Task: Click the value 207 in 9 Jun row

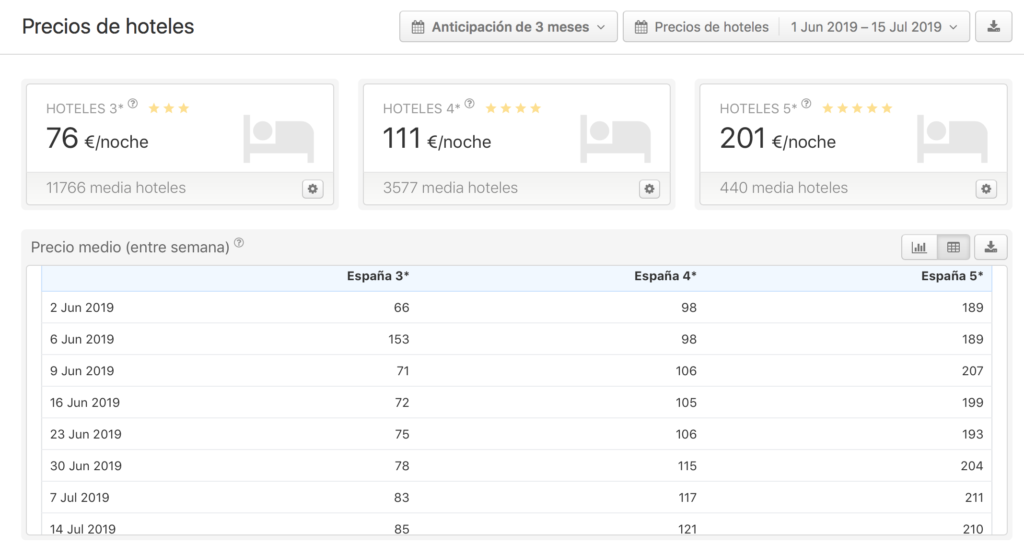Action: (x=972, y=371)
